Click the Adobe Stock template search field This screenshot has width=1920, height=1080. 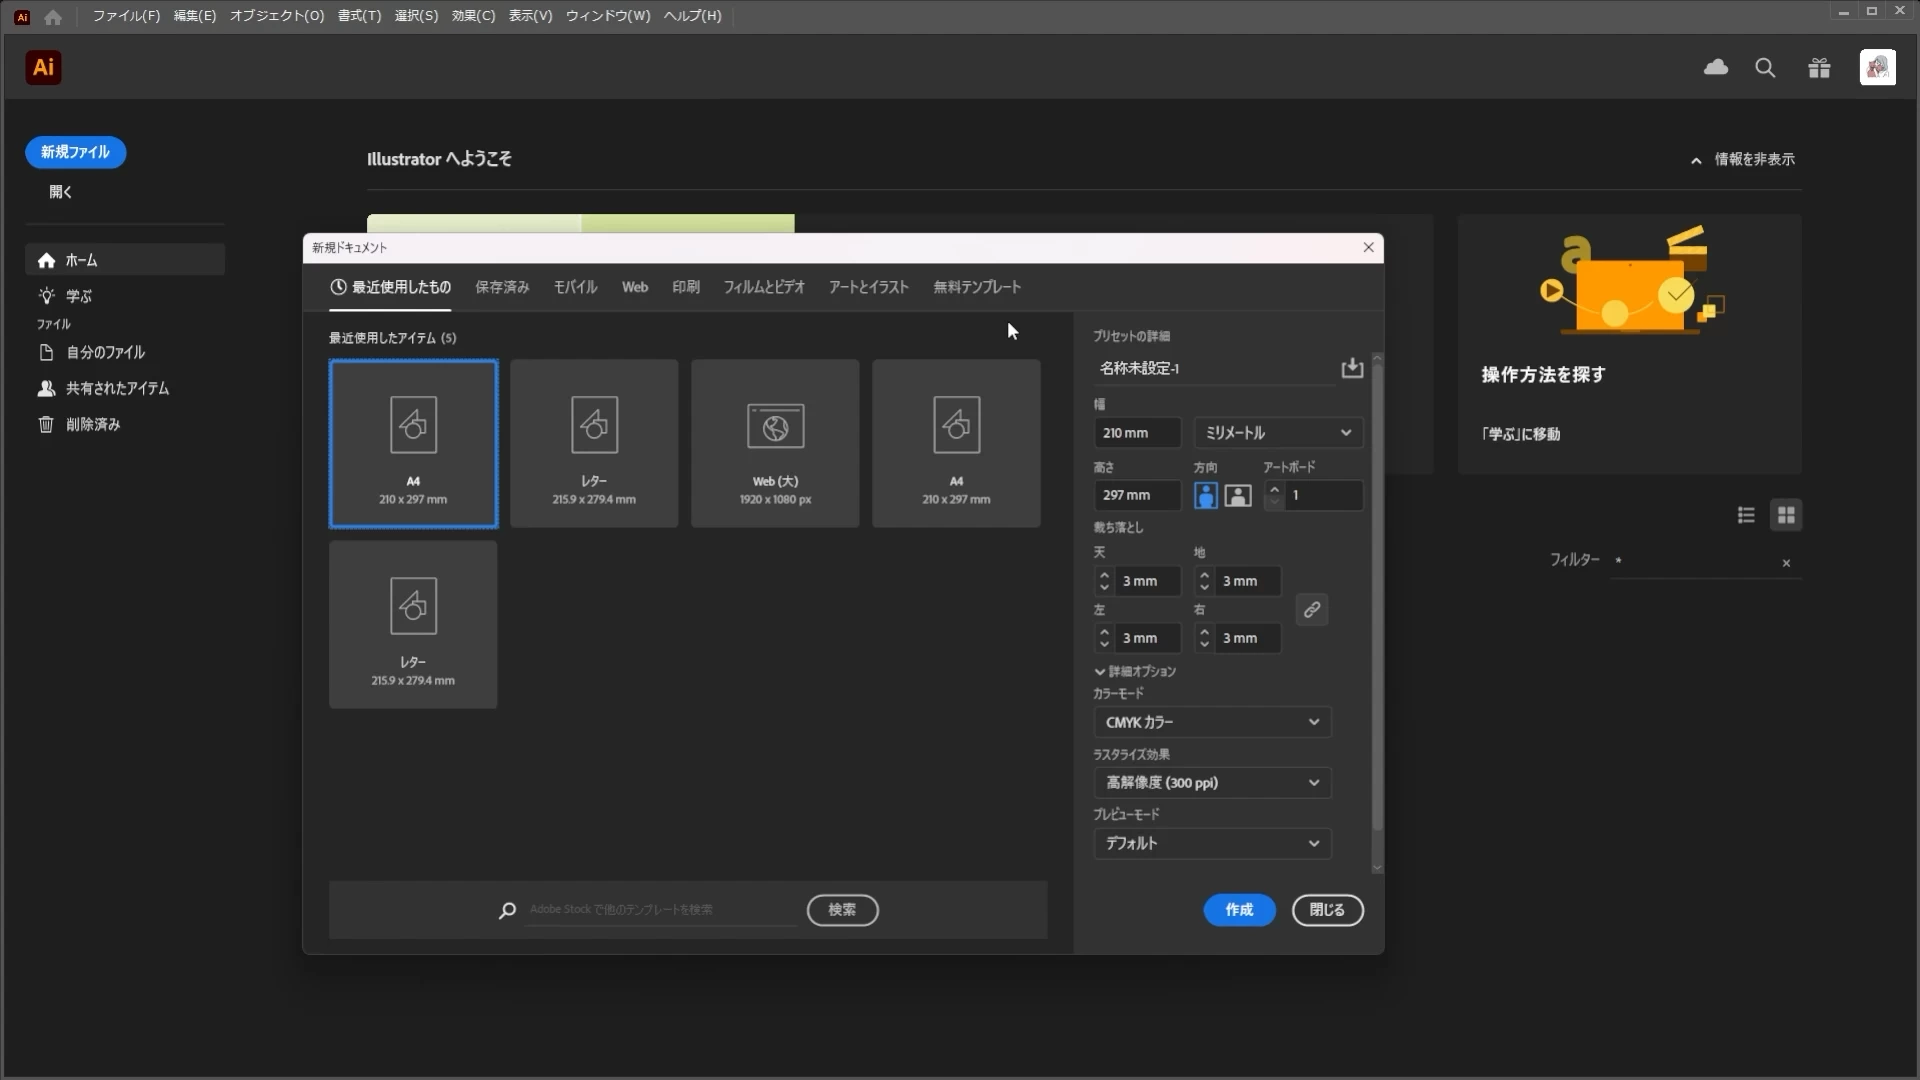tap(660, 910)
